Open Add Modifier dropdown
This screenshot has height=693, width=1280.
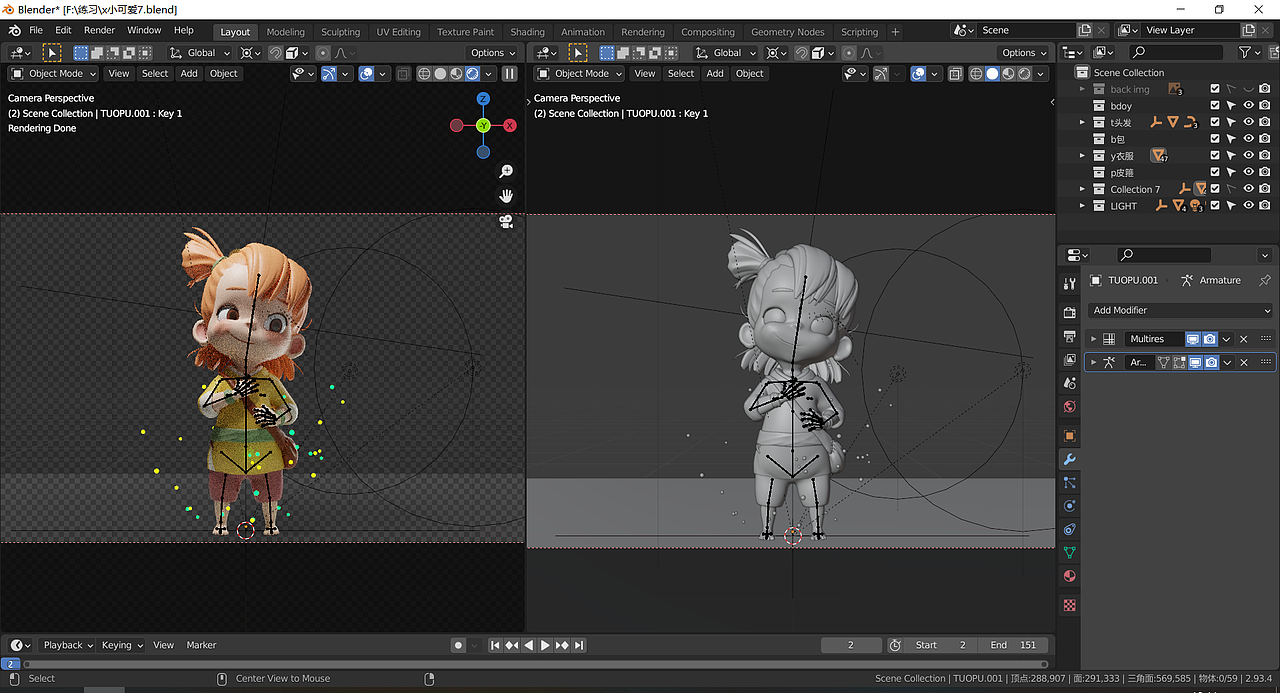click(1180, 310)
